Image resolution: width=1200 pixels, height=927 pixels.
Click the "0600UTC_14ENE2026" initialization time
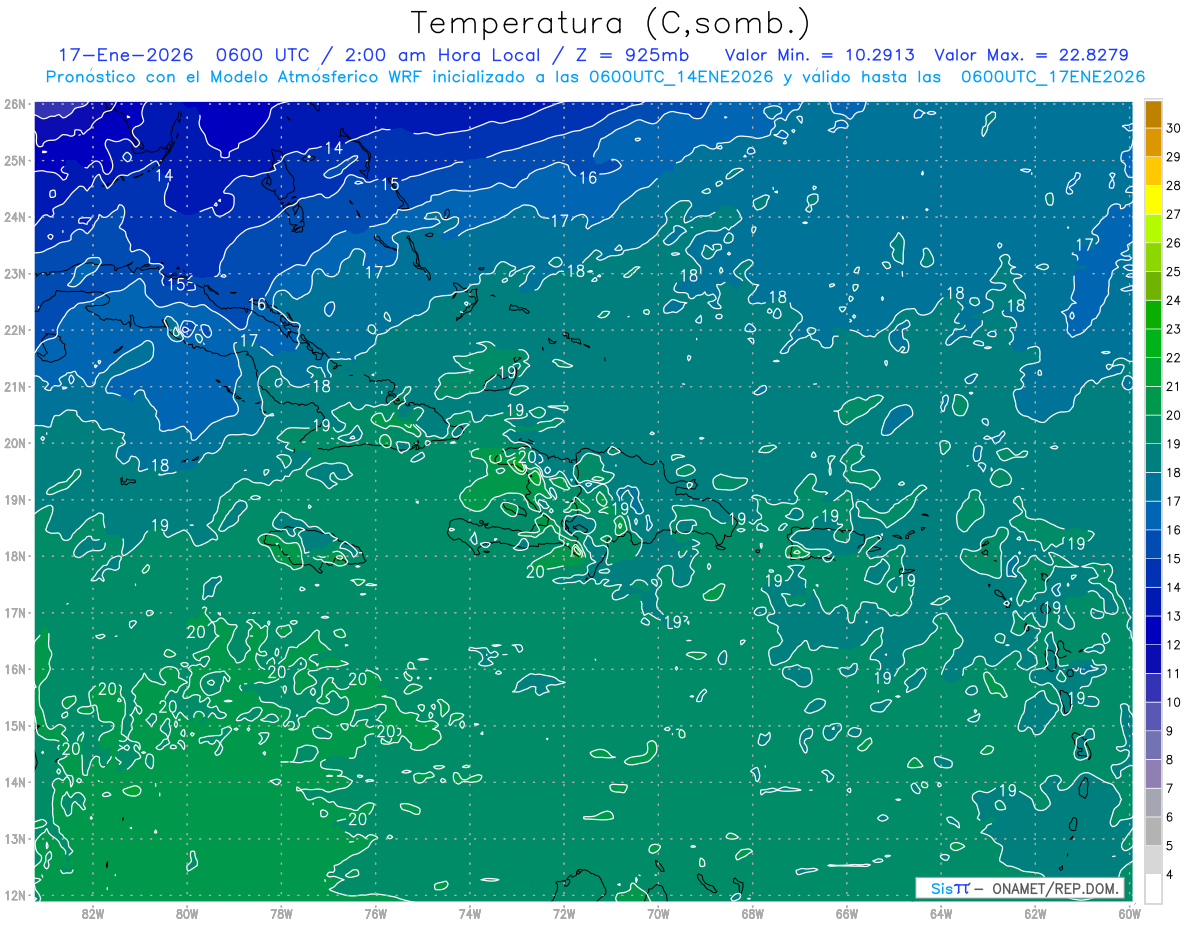[681, 77]
